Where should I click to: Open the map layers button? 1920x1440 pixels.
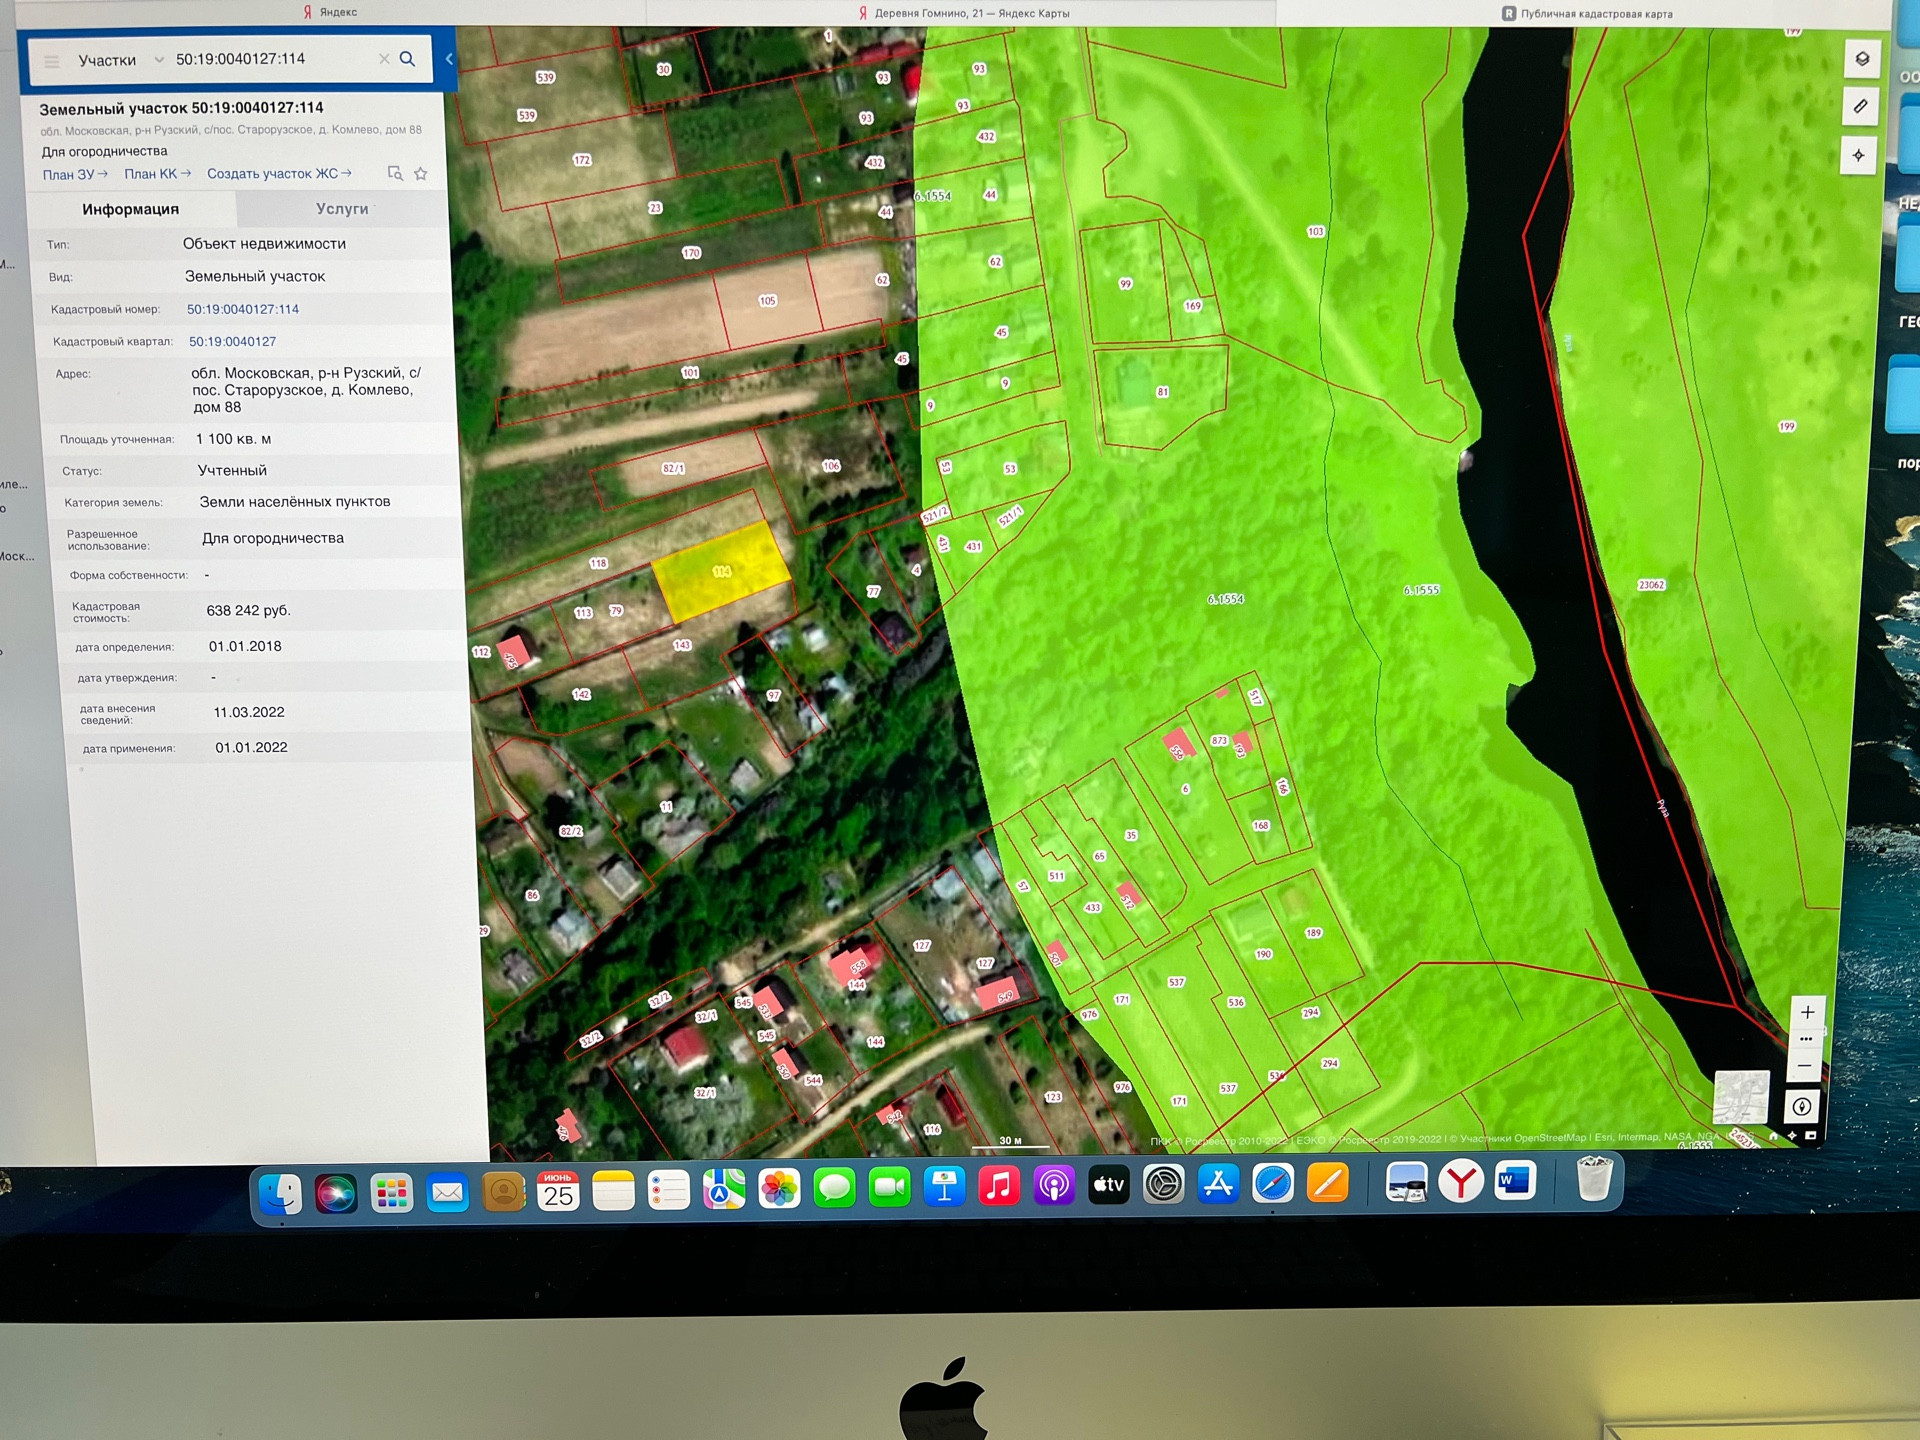[1861, 59]
